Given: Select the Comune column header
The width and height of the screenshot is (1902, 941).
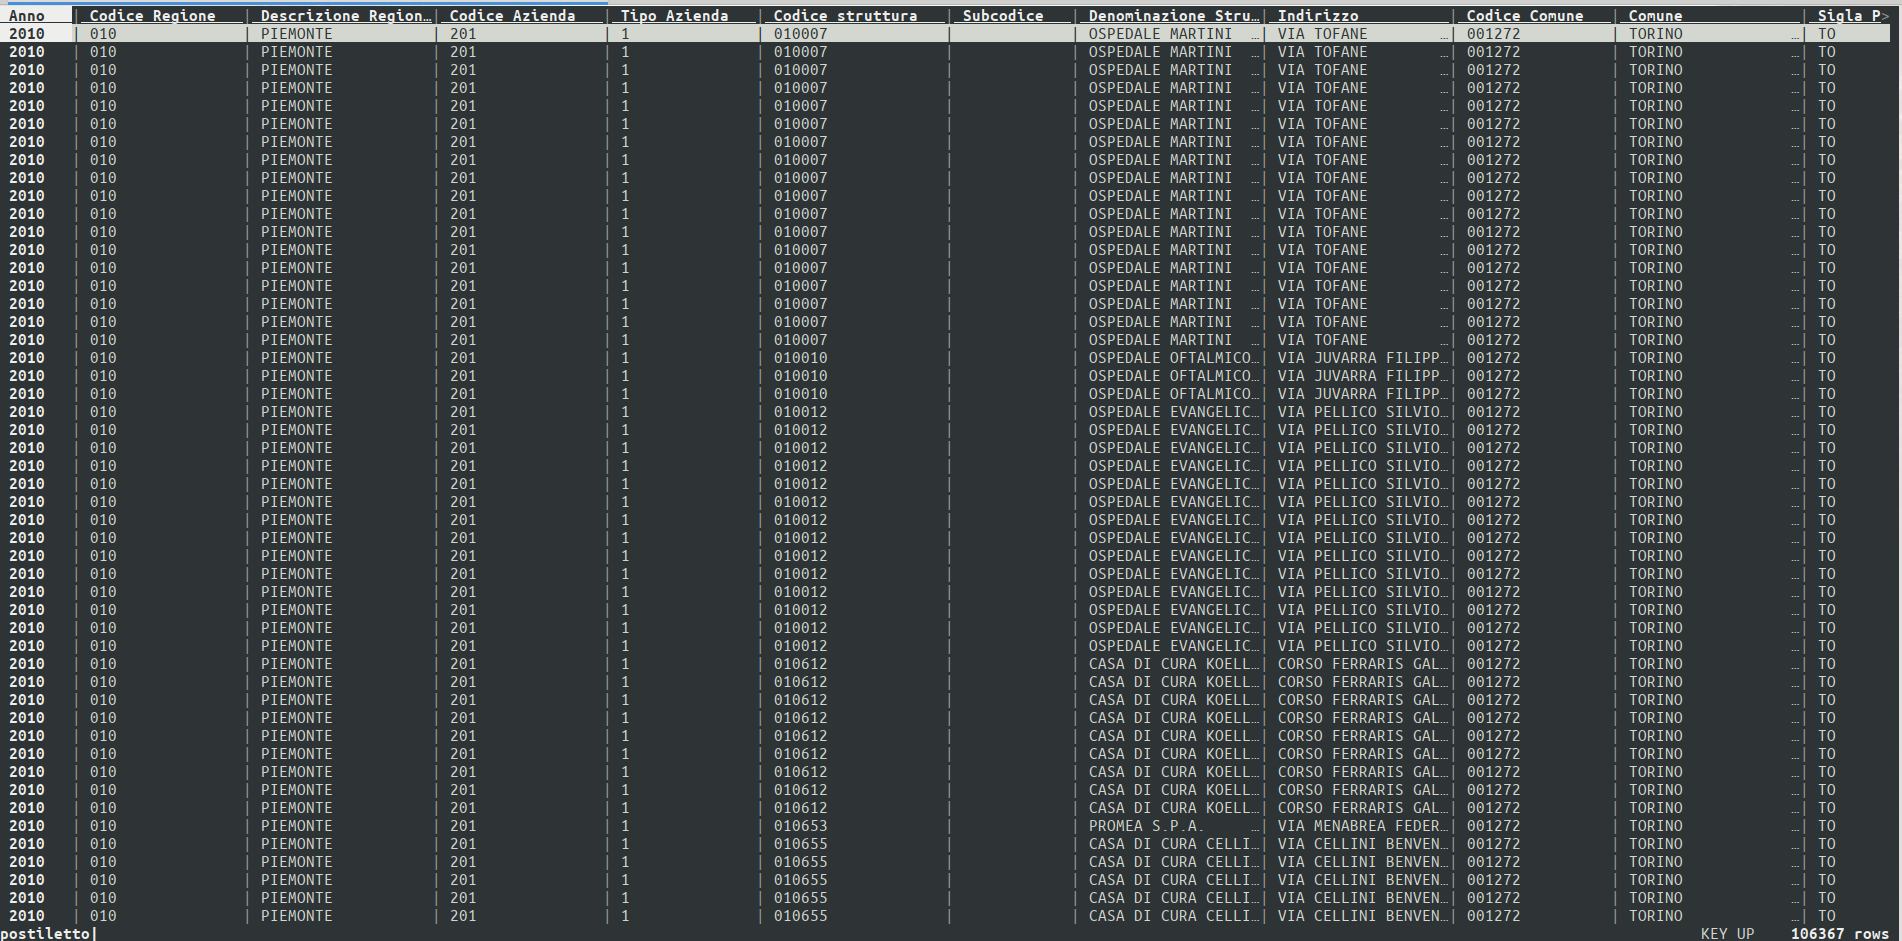Looking at the screenshot, I should [x=1655, y=15].
